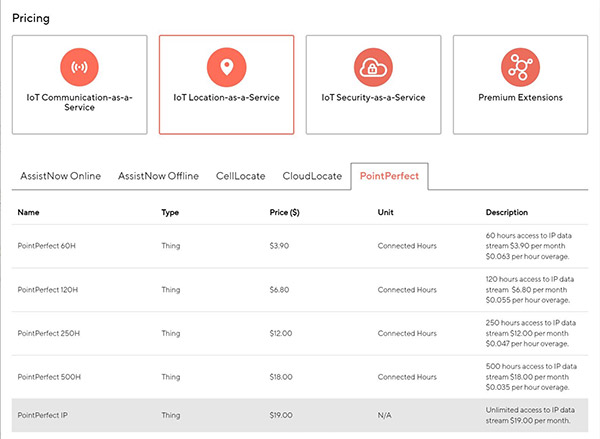
Task: Click the Unit column header
Action: coord(385,212)
